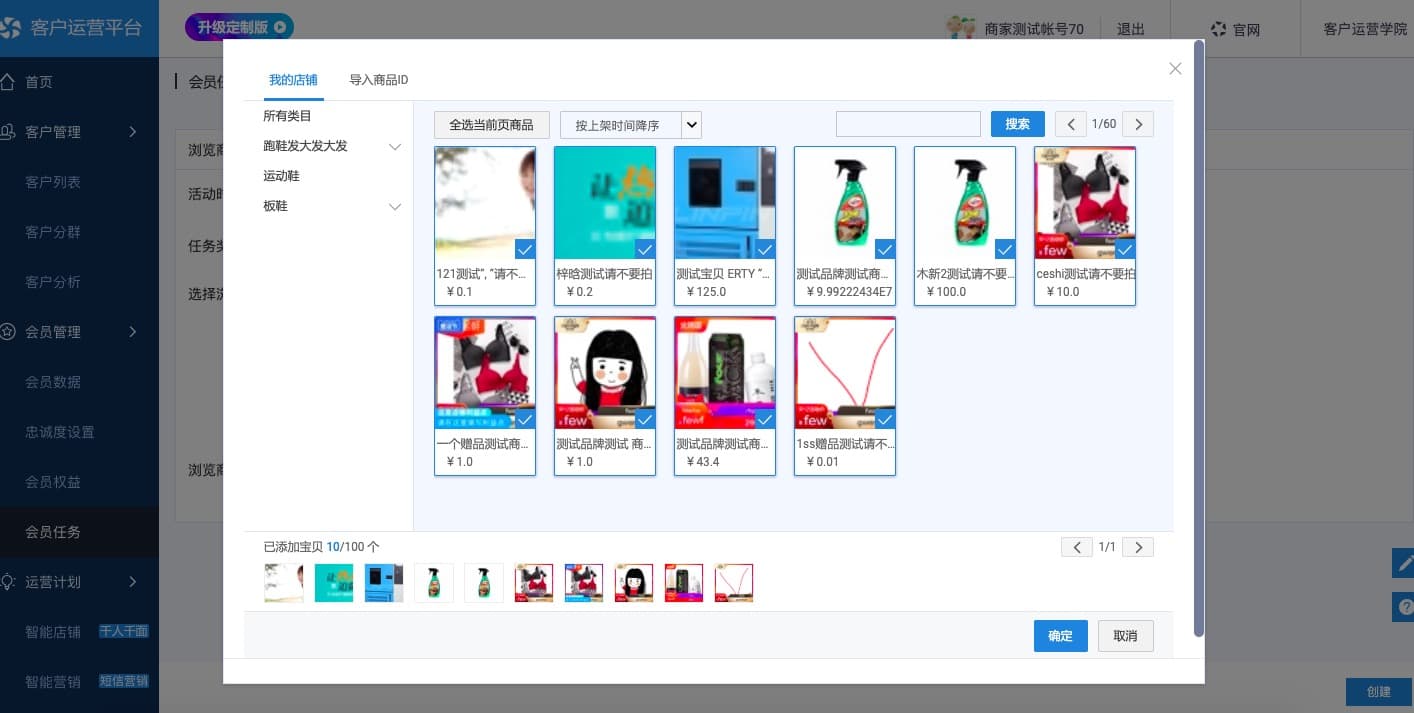Screen dimensions: 1414x713
Task: Go to next product page arrow beside 1/60
Action: (x=1138, y=124)
